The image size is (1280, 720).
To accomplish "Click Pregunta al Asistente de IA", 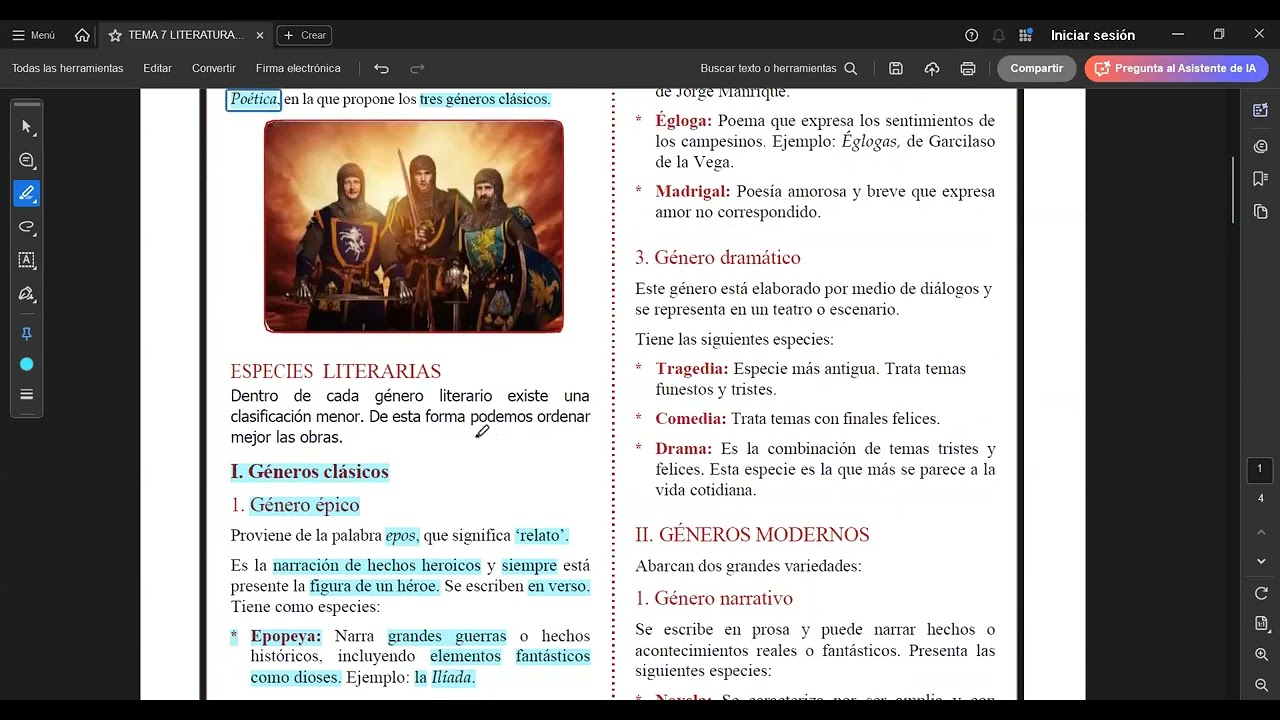I will tap(1176, 68).
